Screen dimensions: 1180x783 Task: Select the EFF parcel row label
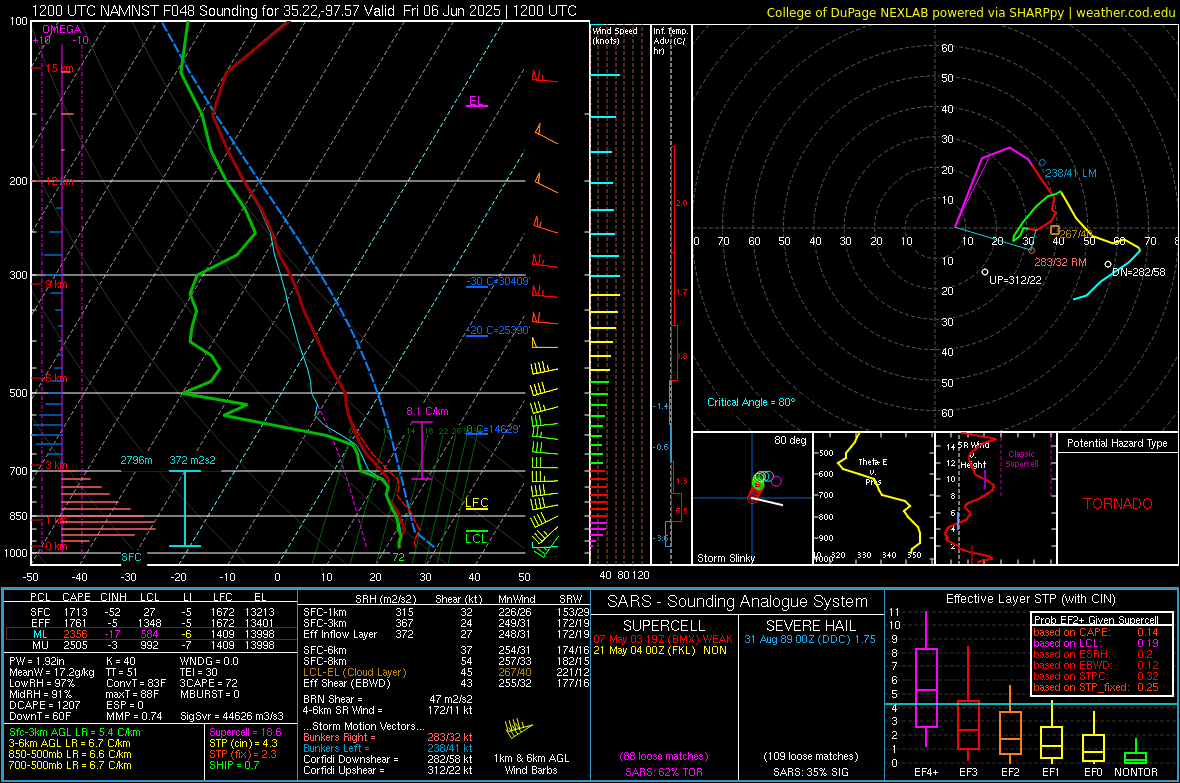pyautogui.click(x=40, y=623)
